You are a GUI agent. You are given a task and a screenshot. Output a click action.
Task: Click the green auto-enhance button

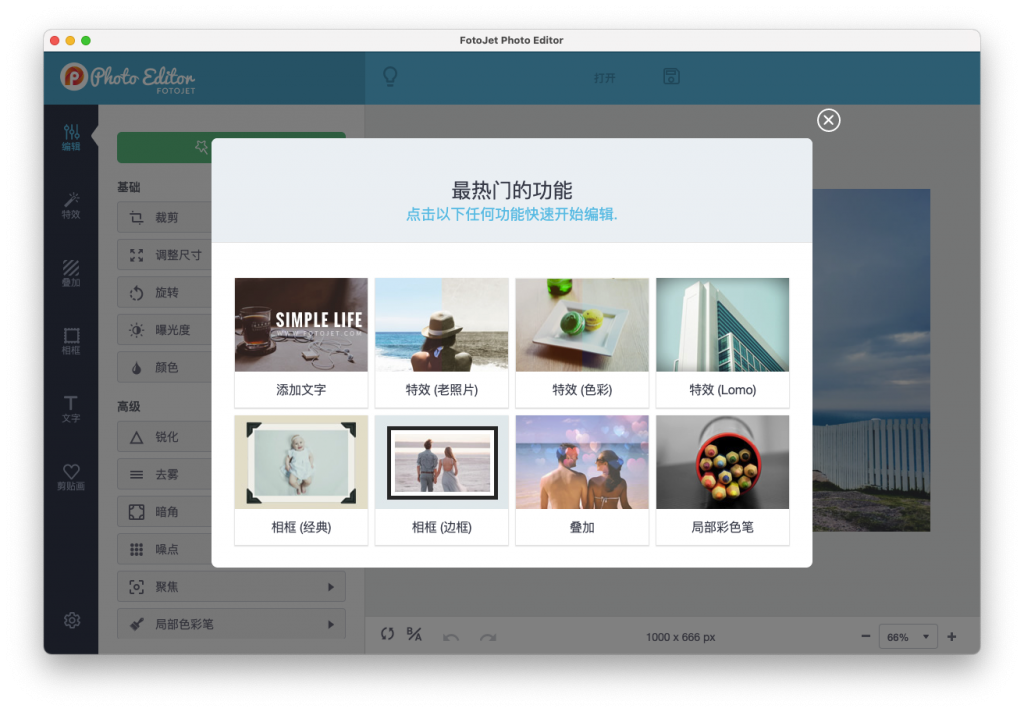pyautogui.click(x=165, y=148)
